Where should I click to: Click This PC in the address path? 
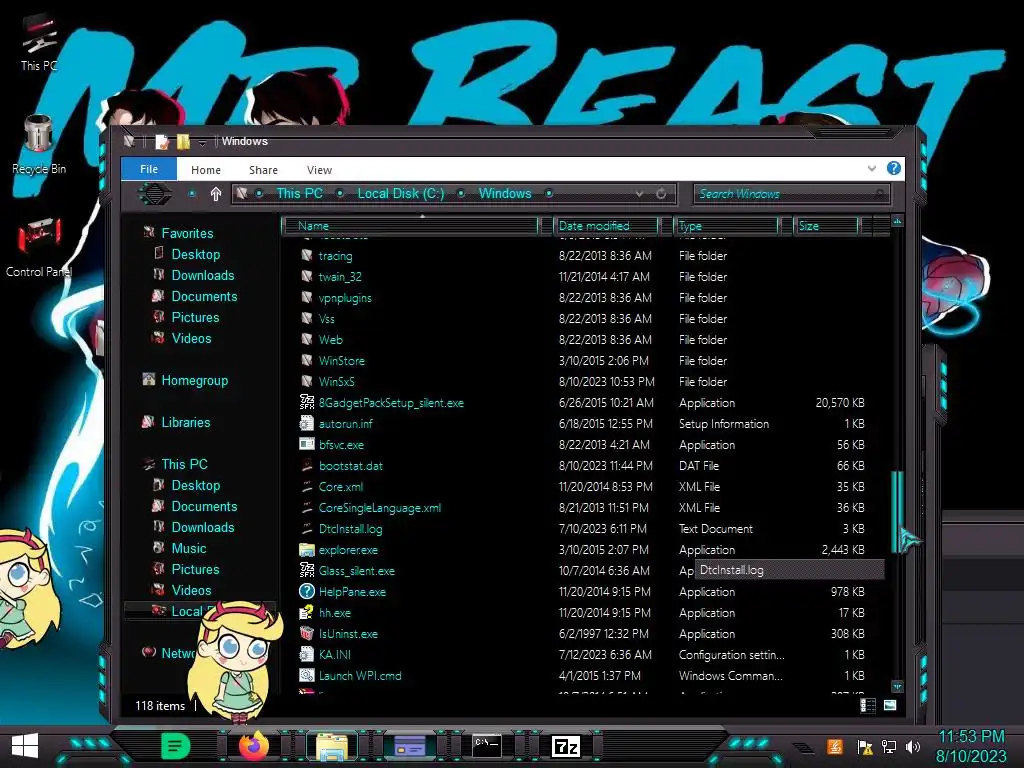(300, 193)
